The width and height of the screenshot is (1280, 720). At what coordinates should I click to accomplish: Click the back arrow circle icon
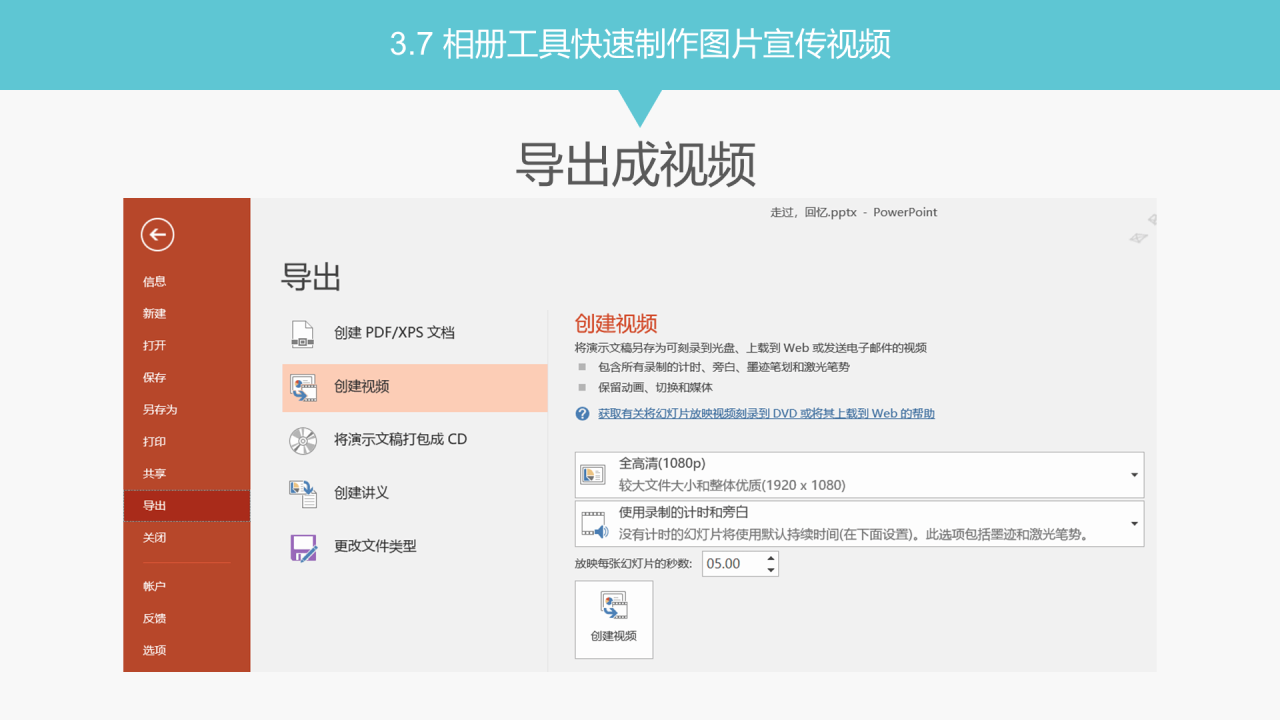(157, 235)
